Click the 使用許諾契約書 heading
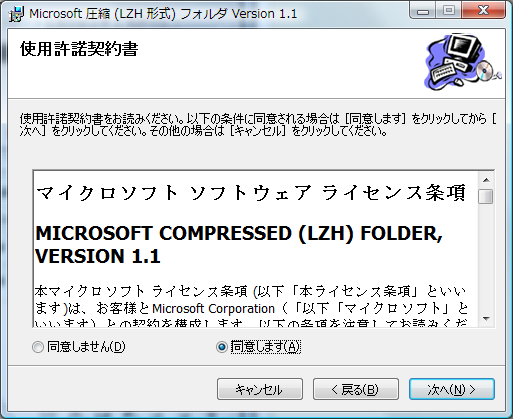Image resolution: width=513 pixels, height=419 pixels. pos(79,49)
